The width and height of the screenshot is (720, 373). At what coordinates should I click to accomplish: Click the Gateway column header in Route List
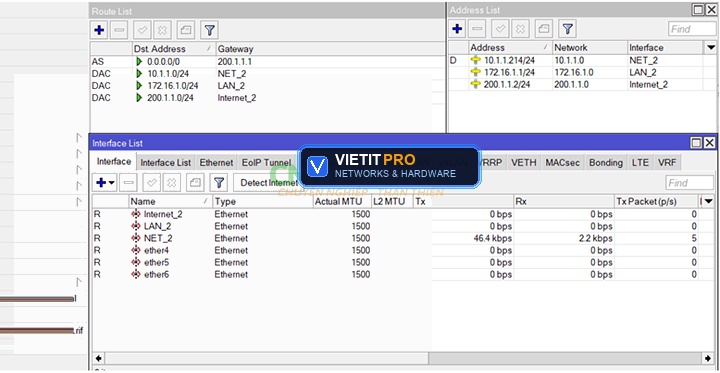coord(330,49)
